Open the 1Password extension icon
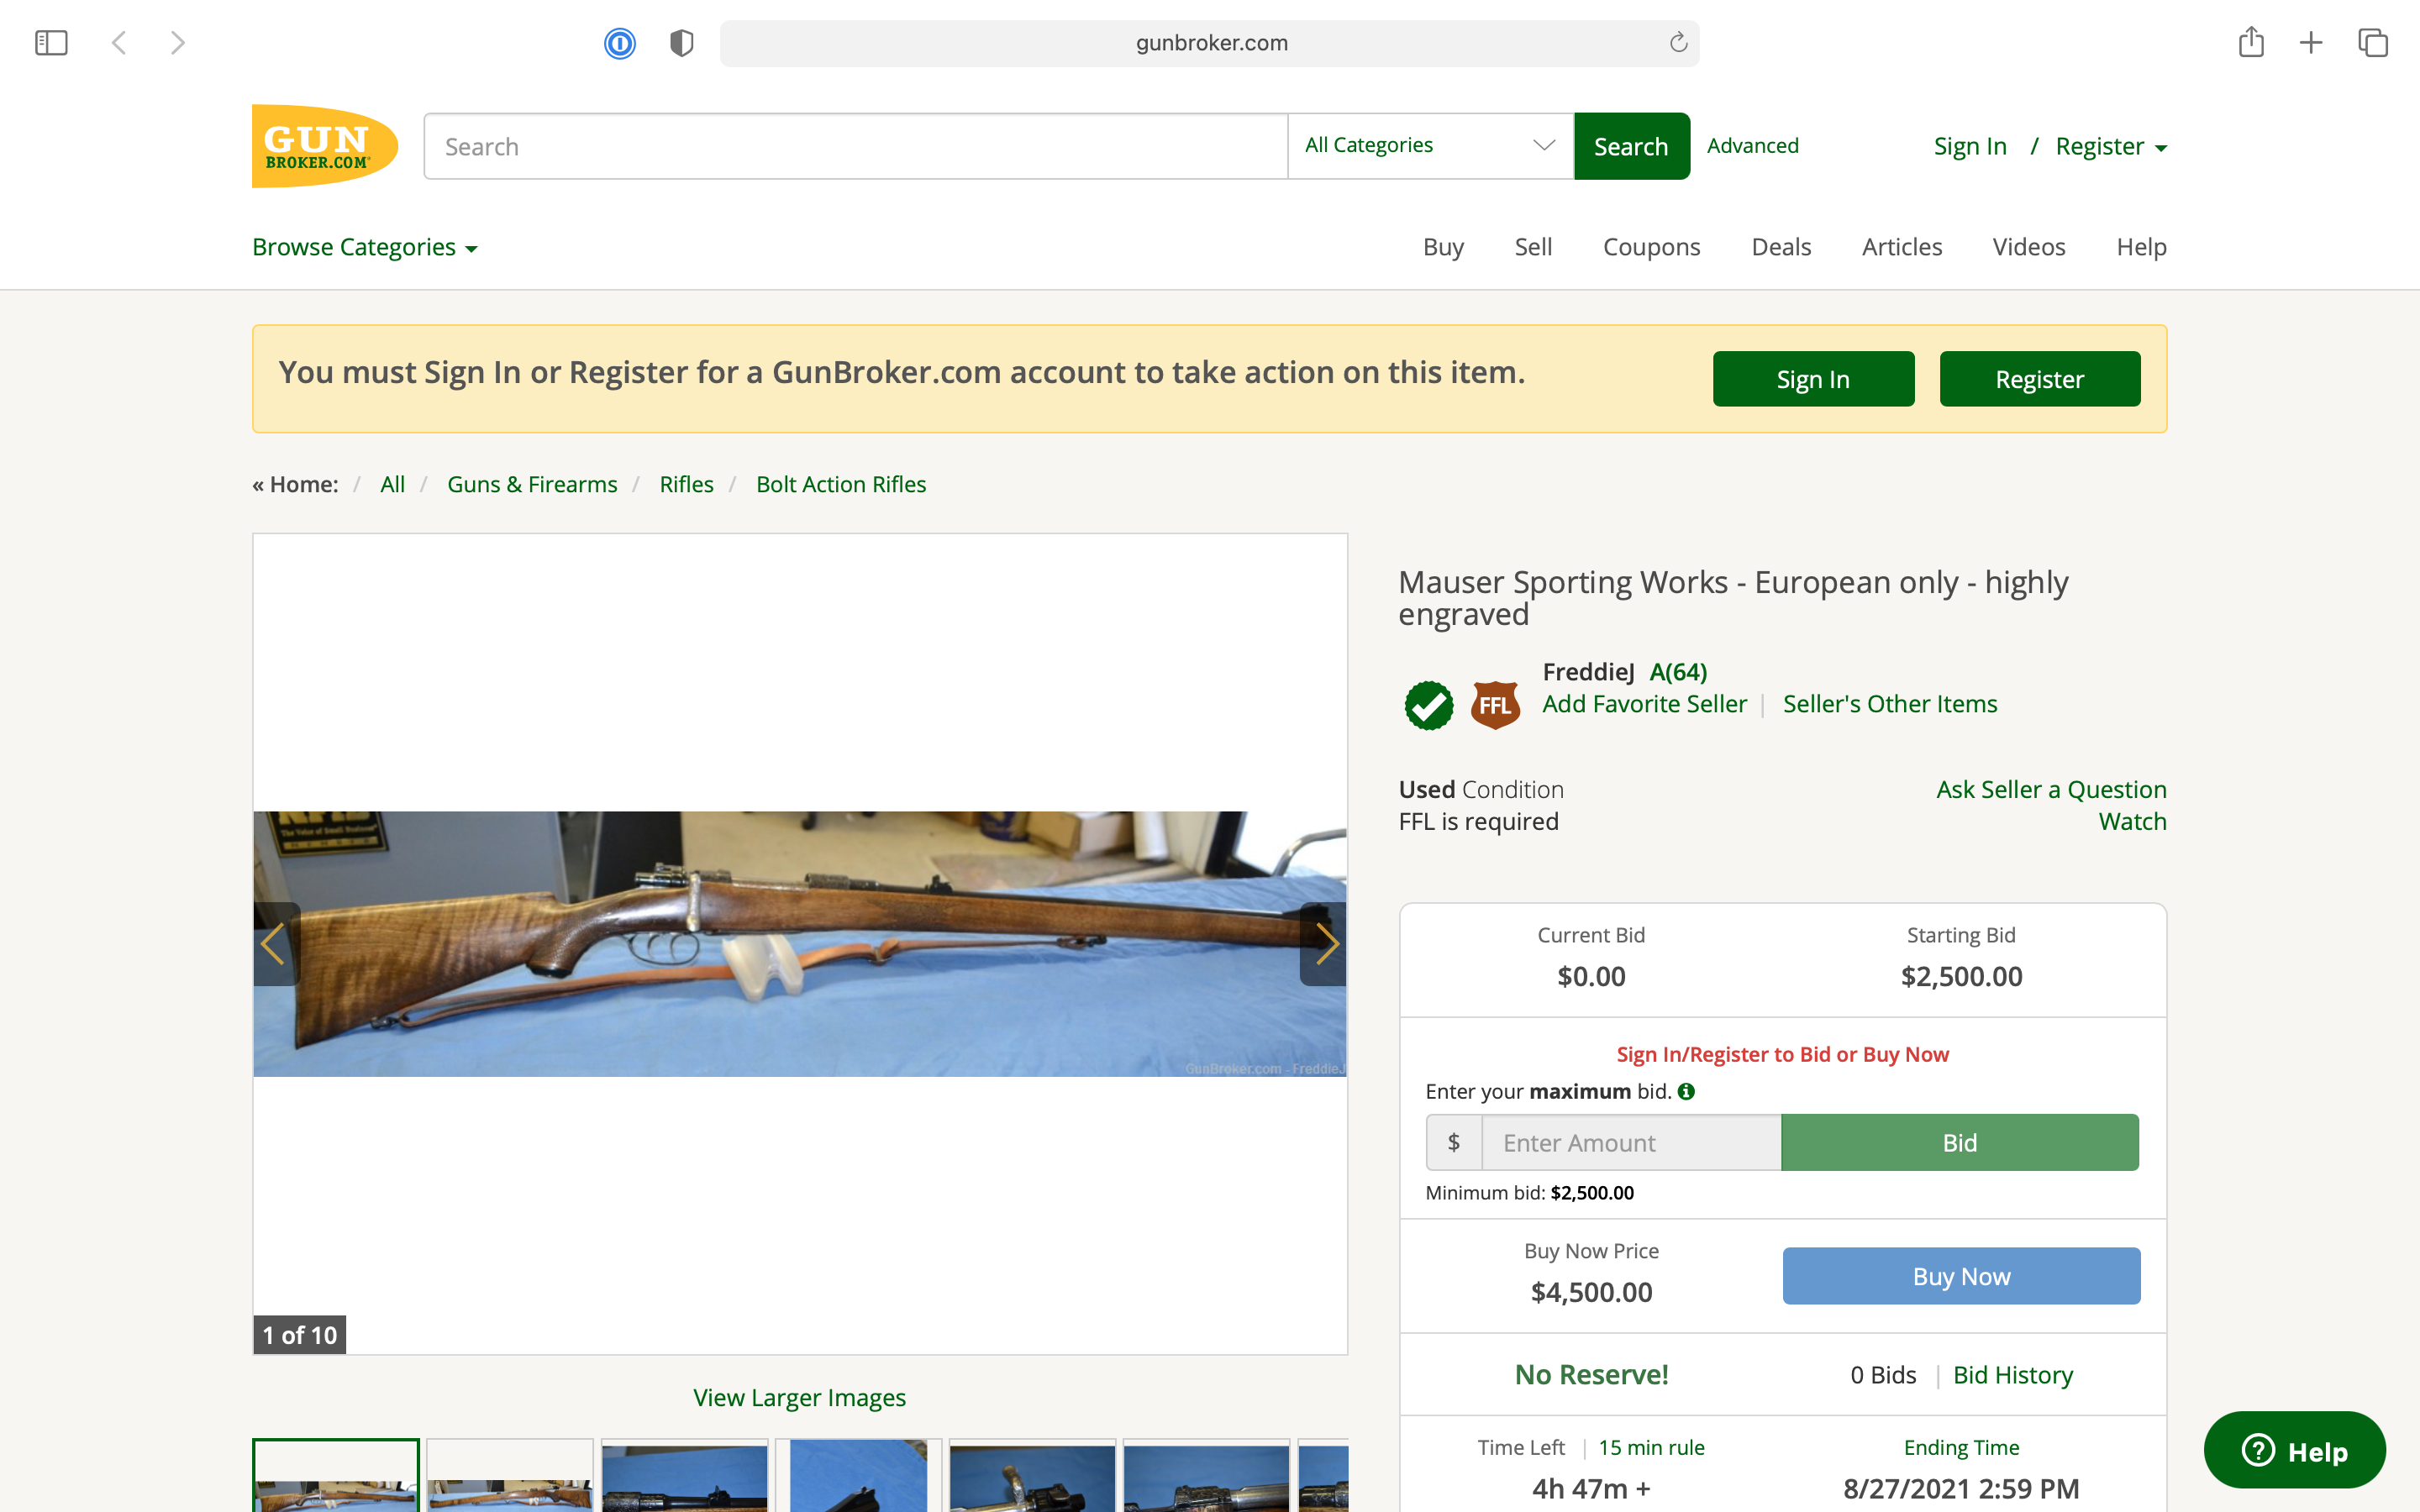Screen dimensions: 2420x1512 [620, 43]
